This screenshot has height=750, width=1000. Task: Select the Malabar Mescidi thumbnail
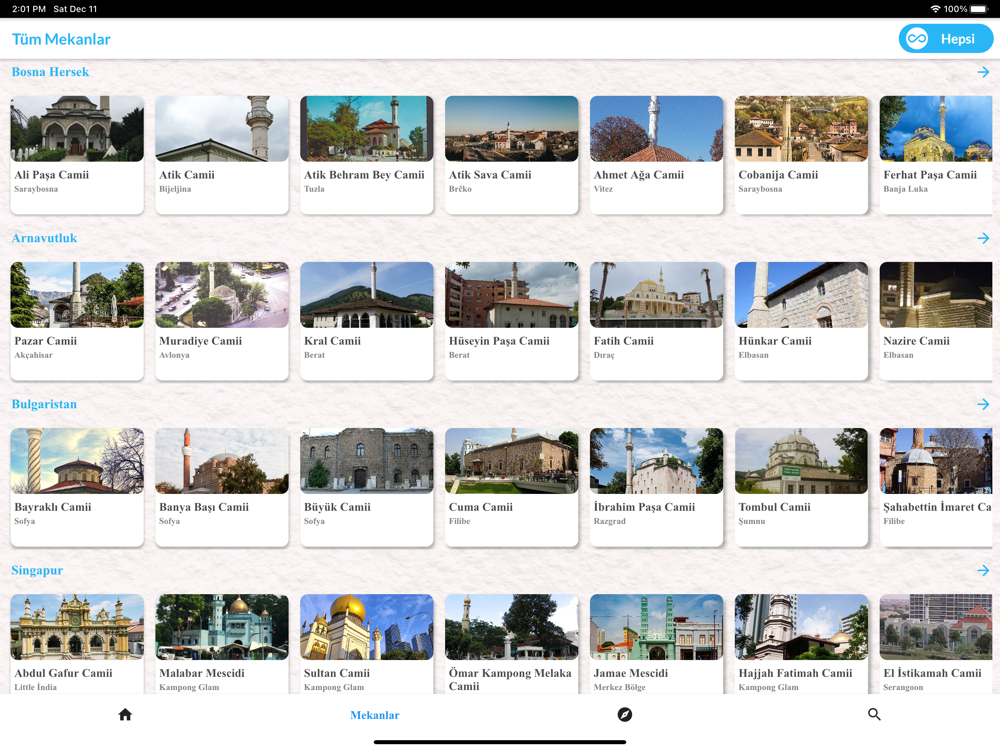tap(222, 627)
